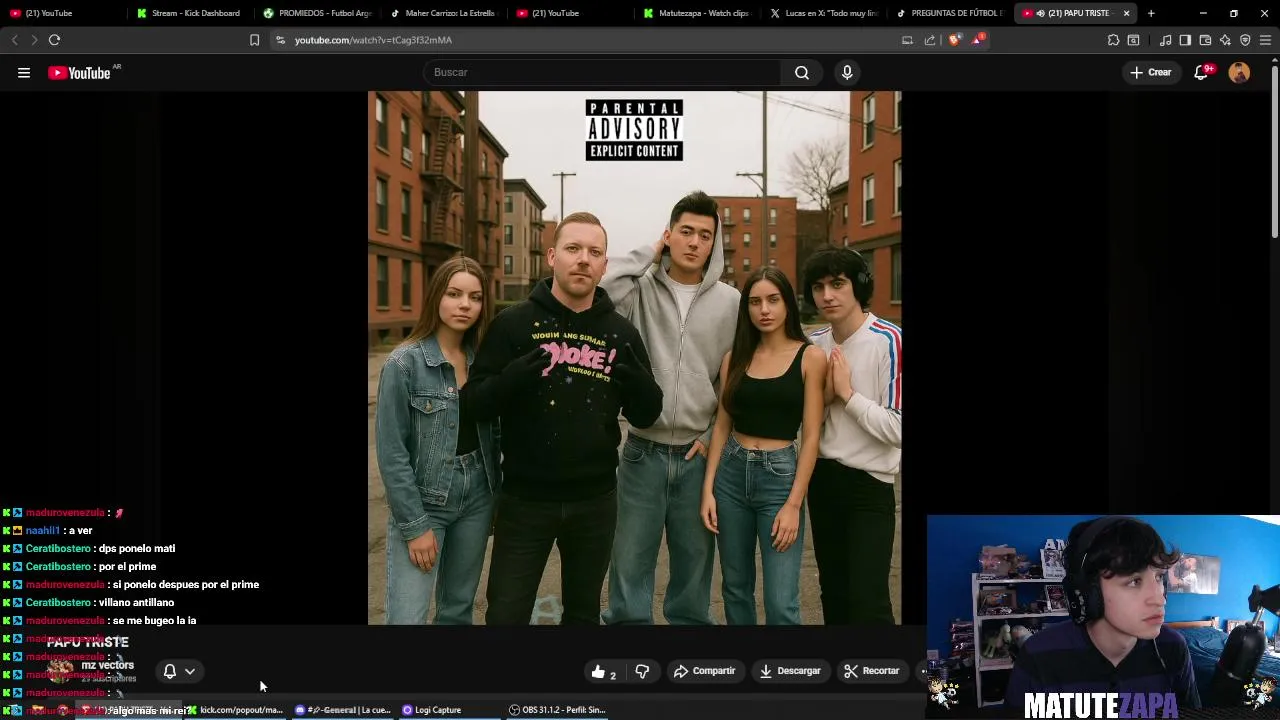Click the site settings icon in address bar
This screenshot has width=1280, height=720.
pyautogui.click(x=281, y=40)
